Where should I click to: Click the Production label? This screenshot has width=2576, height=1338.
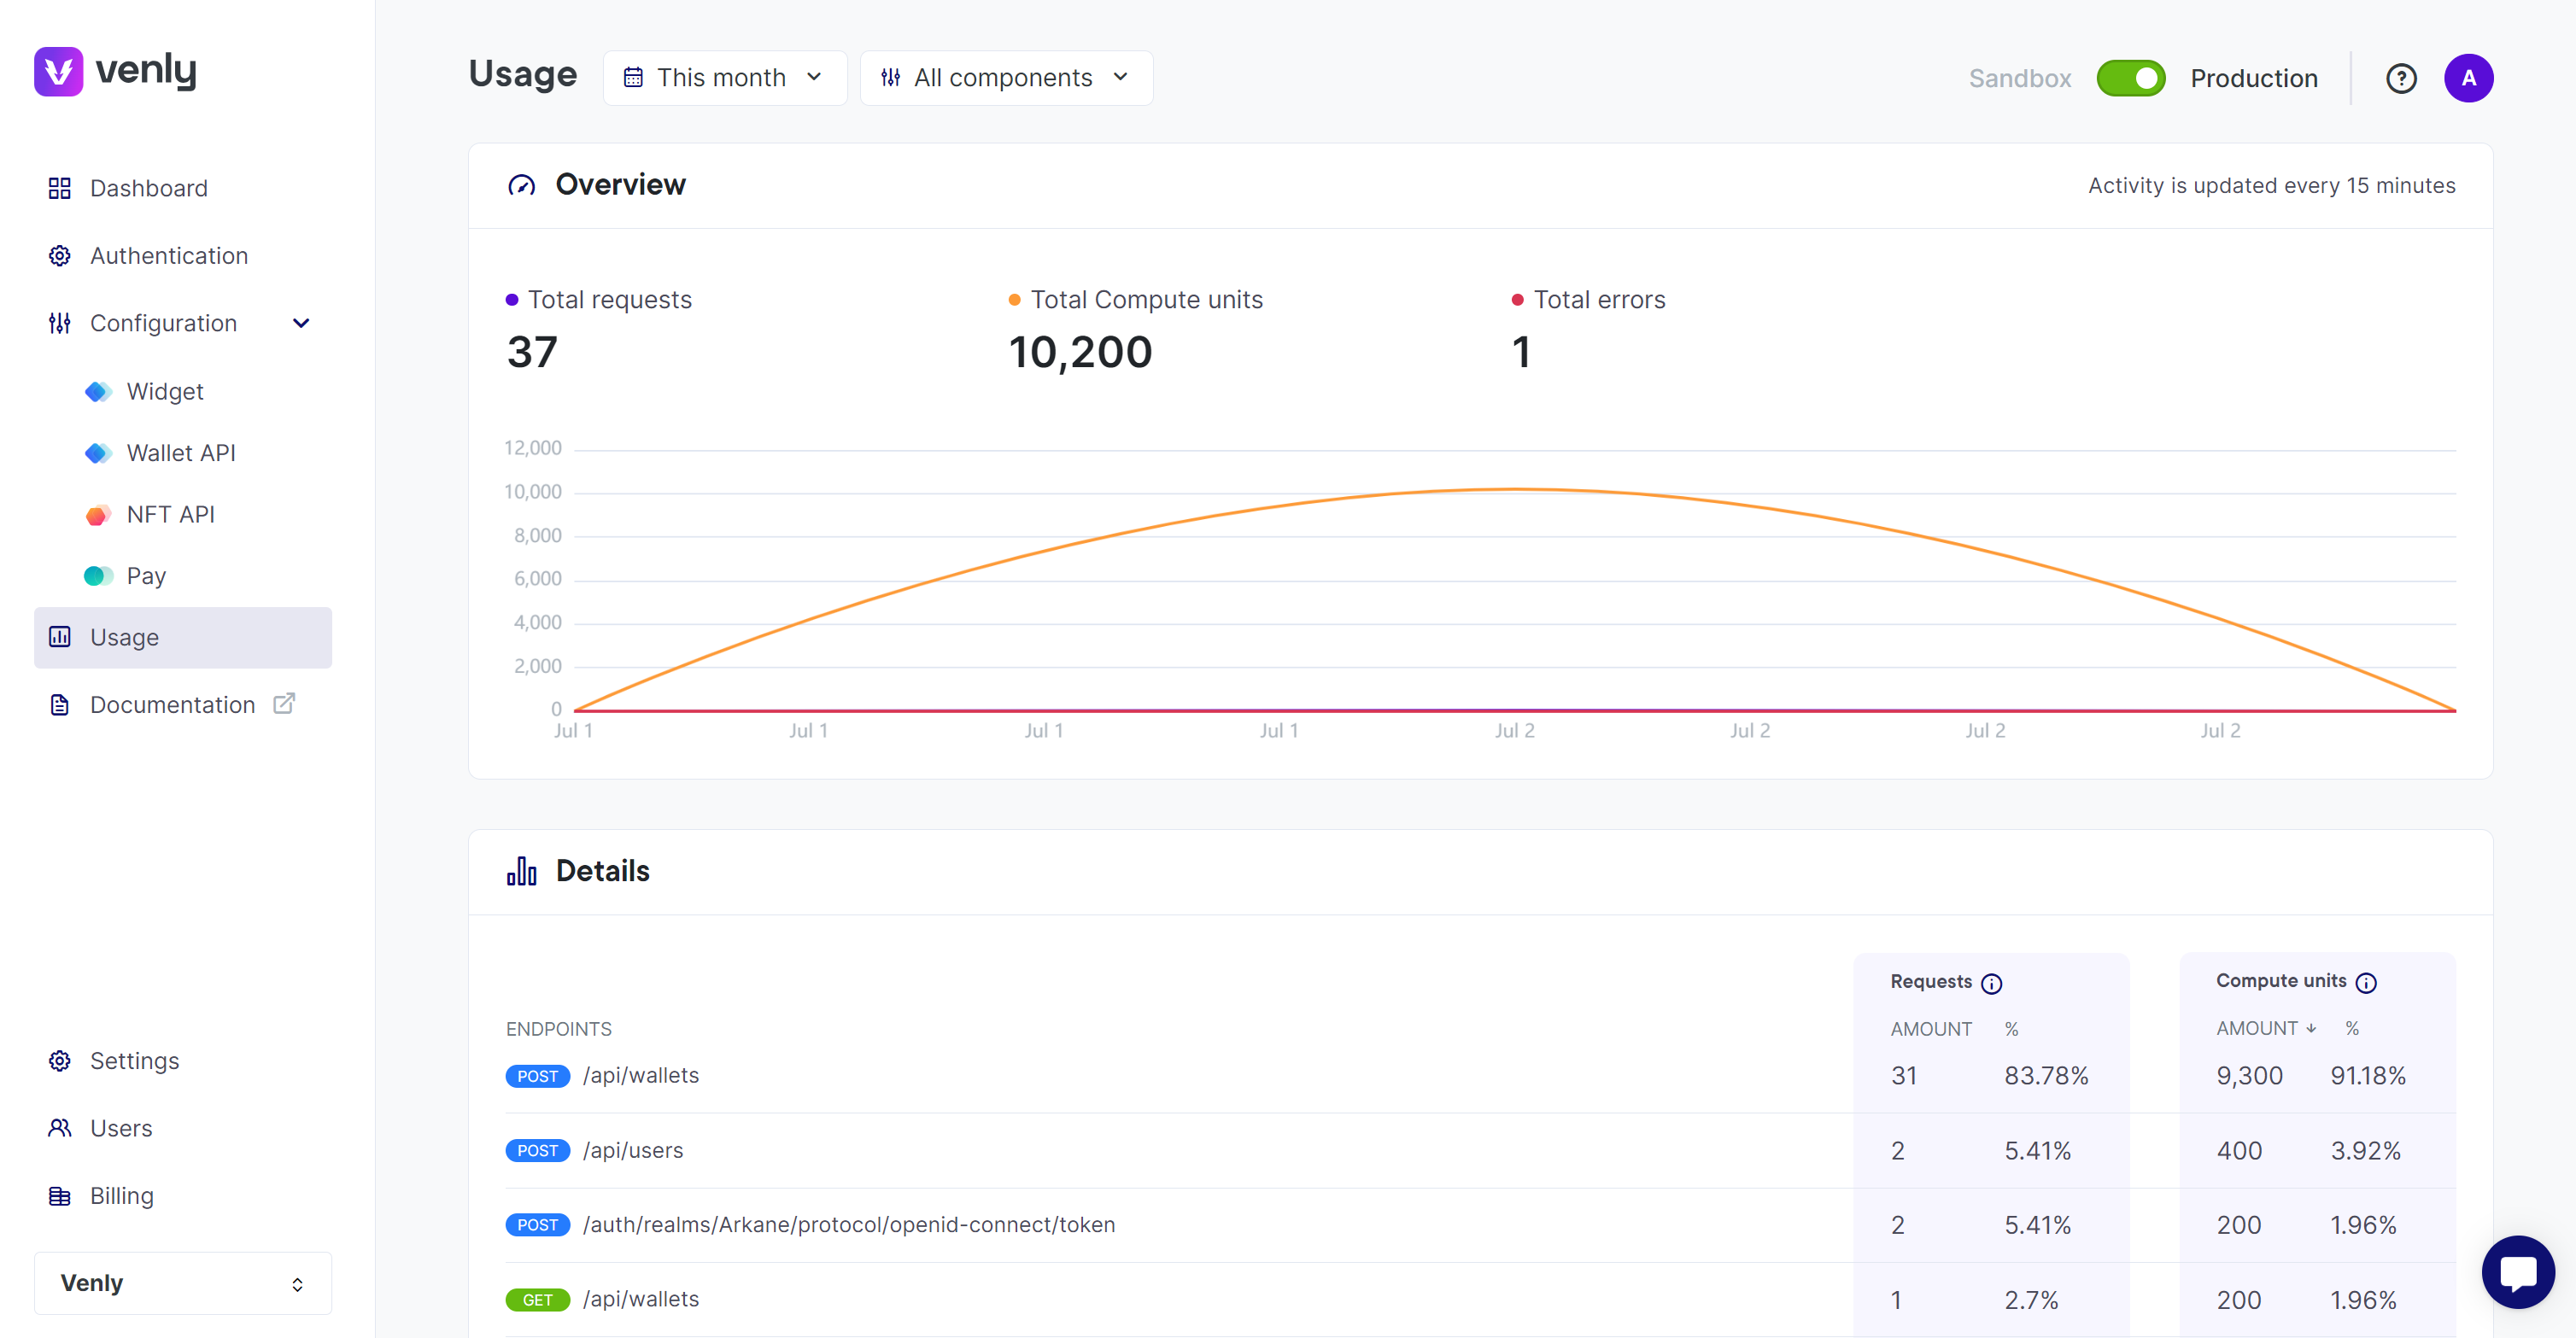tap(2254, 78)
